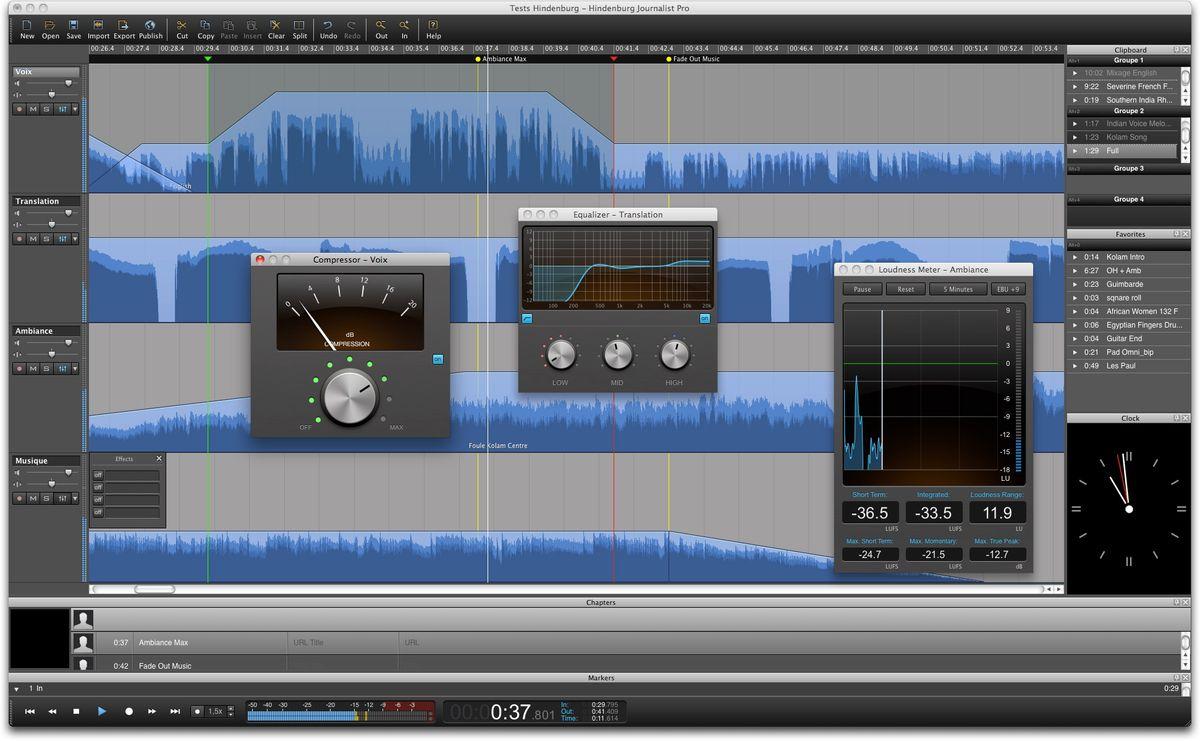Click the Pause button in the Loudness Meter
Image resolution: width=1200 pixels, height=741 pixels.
(x=862, y=289)
